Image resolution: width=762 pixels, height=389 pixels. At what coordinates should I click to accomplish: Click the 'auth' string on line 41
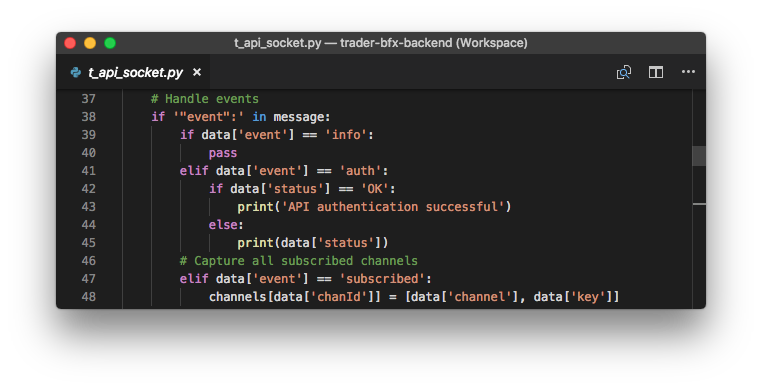tap(360, 171)
